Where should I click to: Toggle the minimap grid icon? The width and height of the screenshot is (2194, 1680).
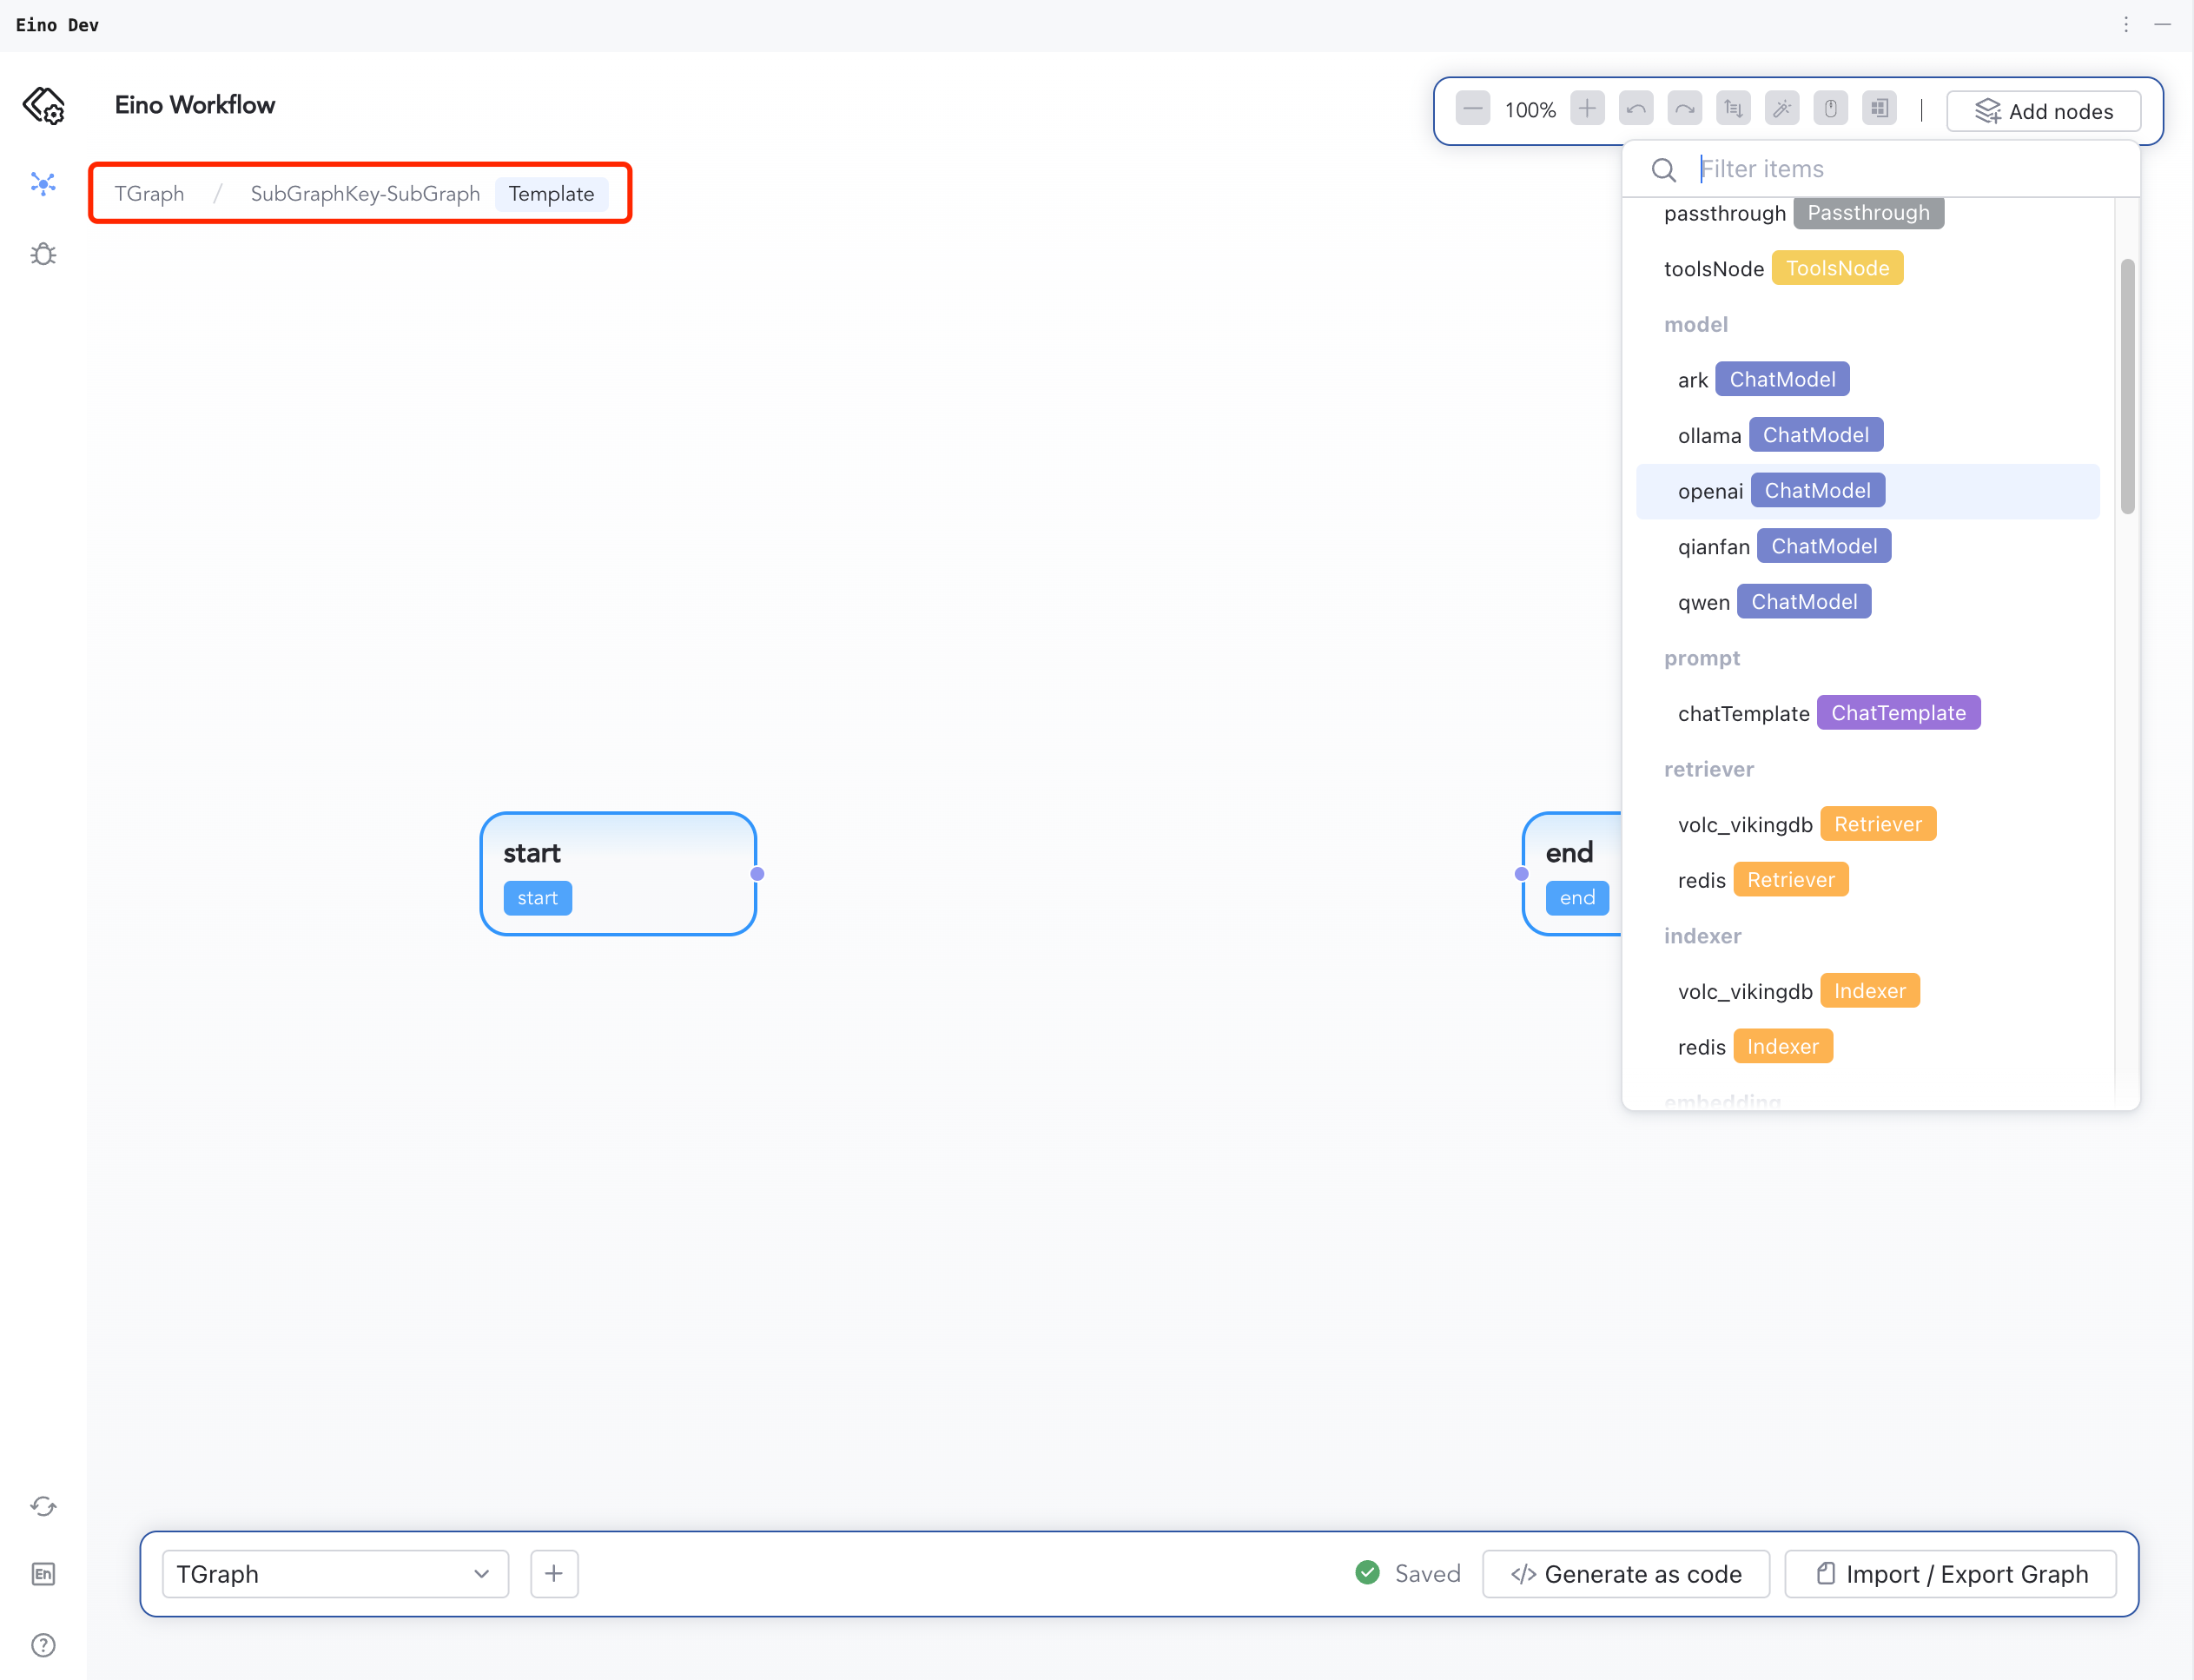coord(1879,109)
